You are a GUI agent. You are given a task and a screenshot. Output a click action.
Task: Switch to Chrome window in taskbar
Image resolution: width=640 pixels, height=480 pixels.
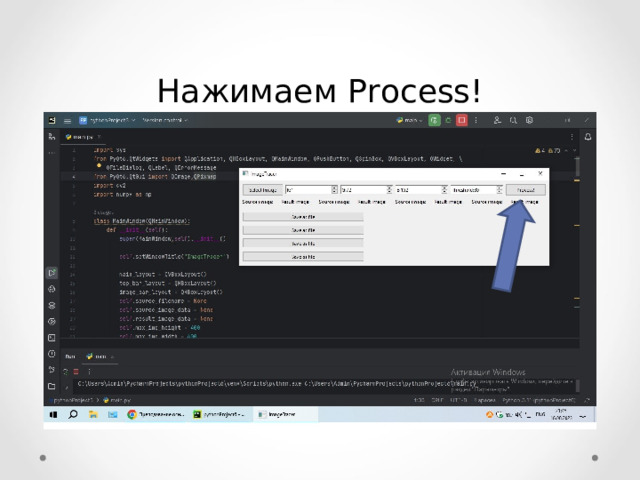[x=156, y=415]
